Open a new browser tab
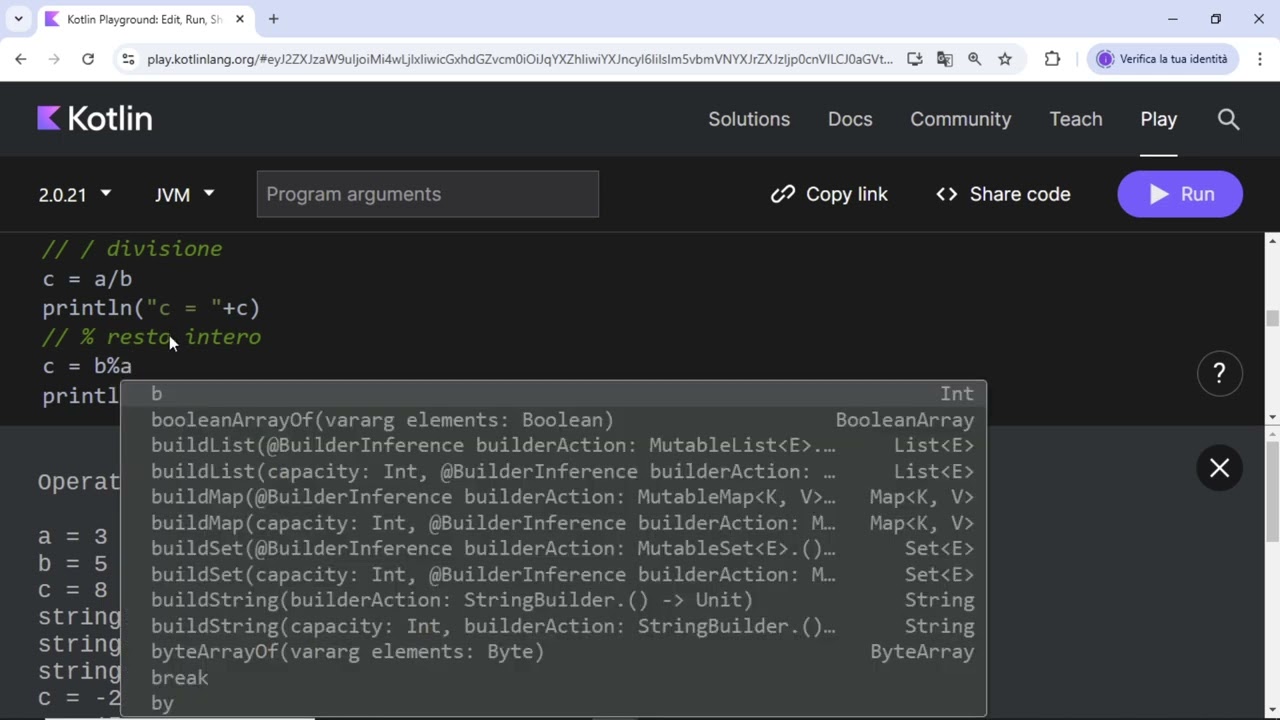Image resolution: width=1280 pixels, height=720 pixels. (273, 19)
